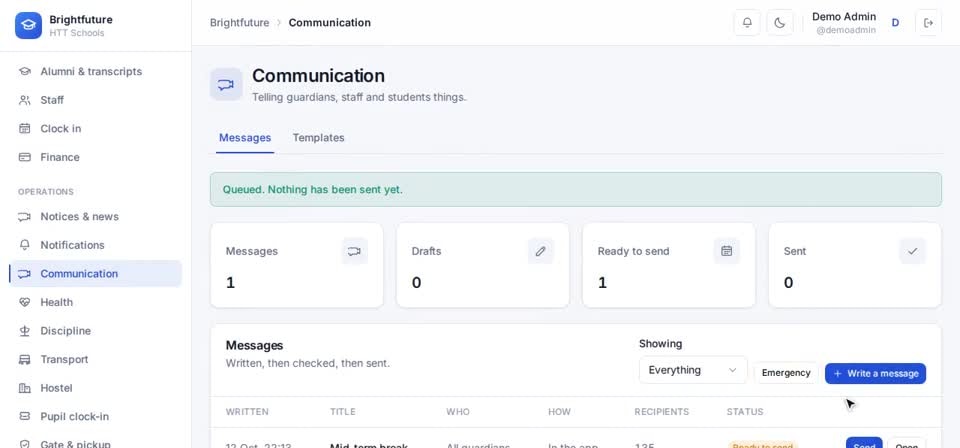Click the Brightfuture breadcrumb link
The height and width of the screenshot is (448, 960).
[x=239, y=23]
